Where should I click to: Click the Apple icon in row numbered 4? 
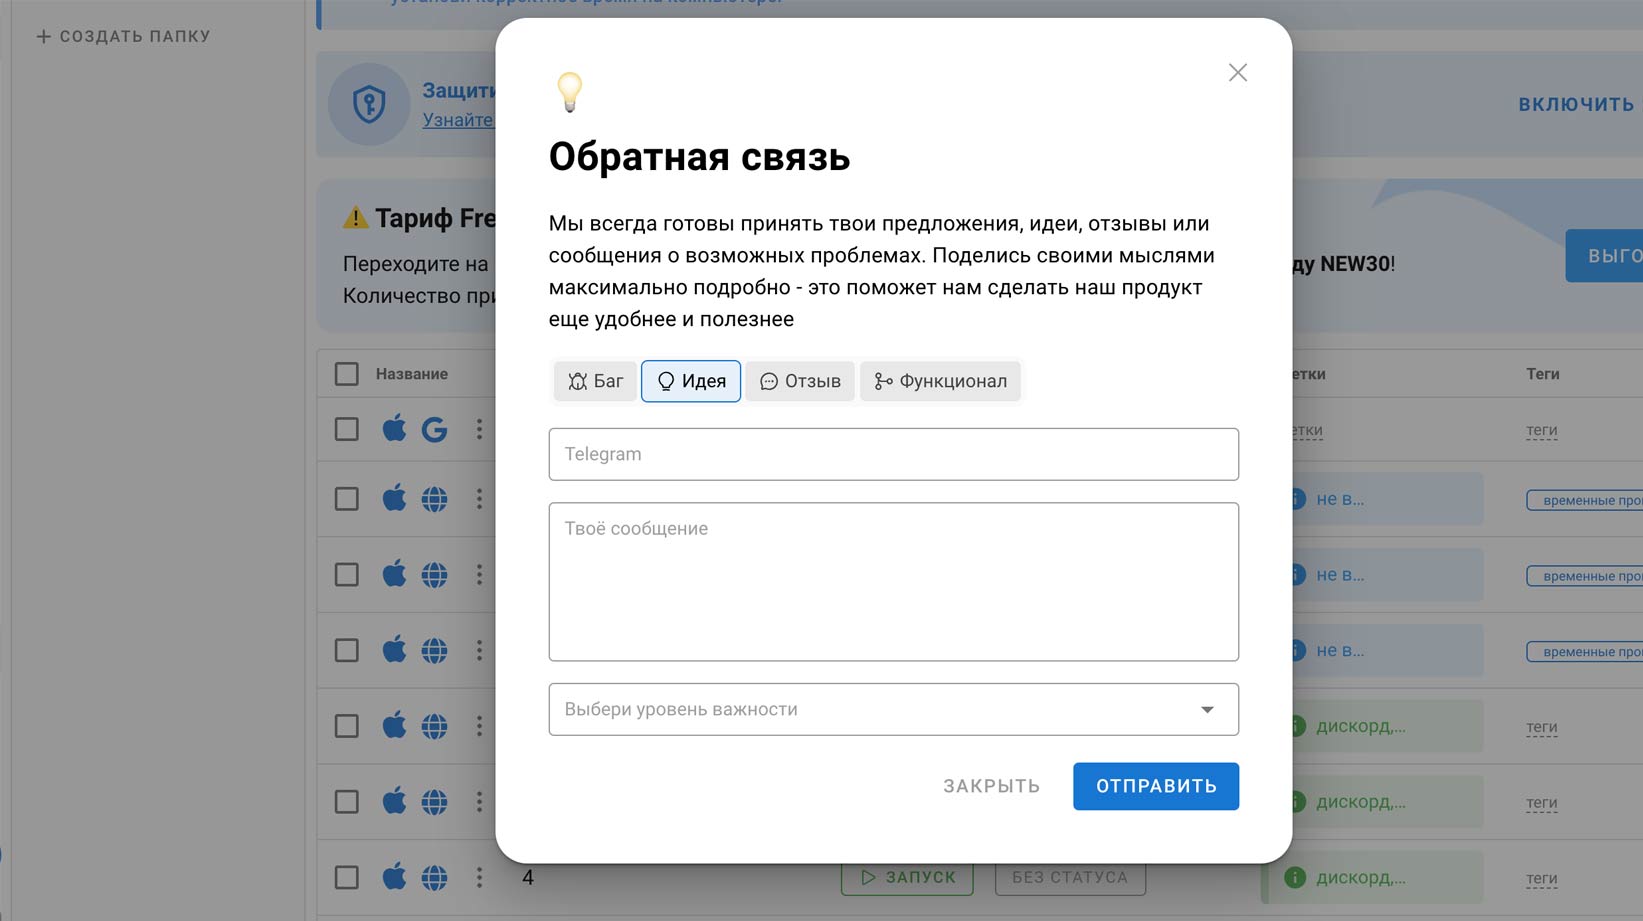[x=394, y=877]
